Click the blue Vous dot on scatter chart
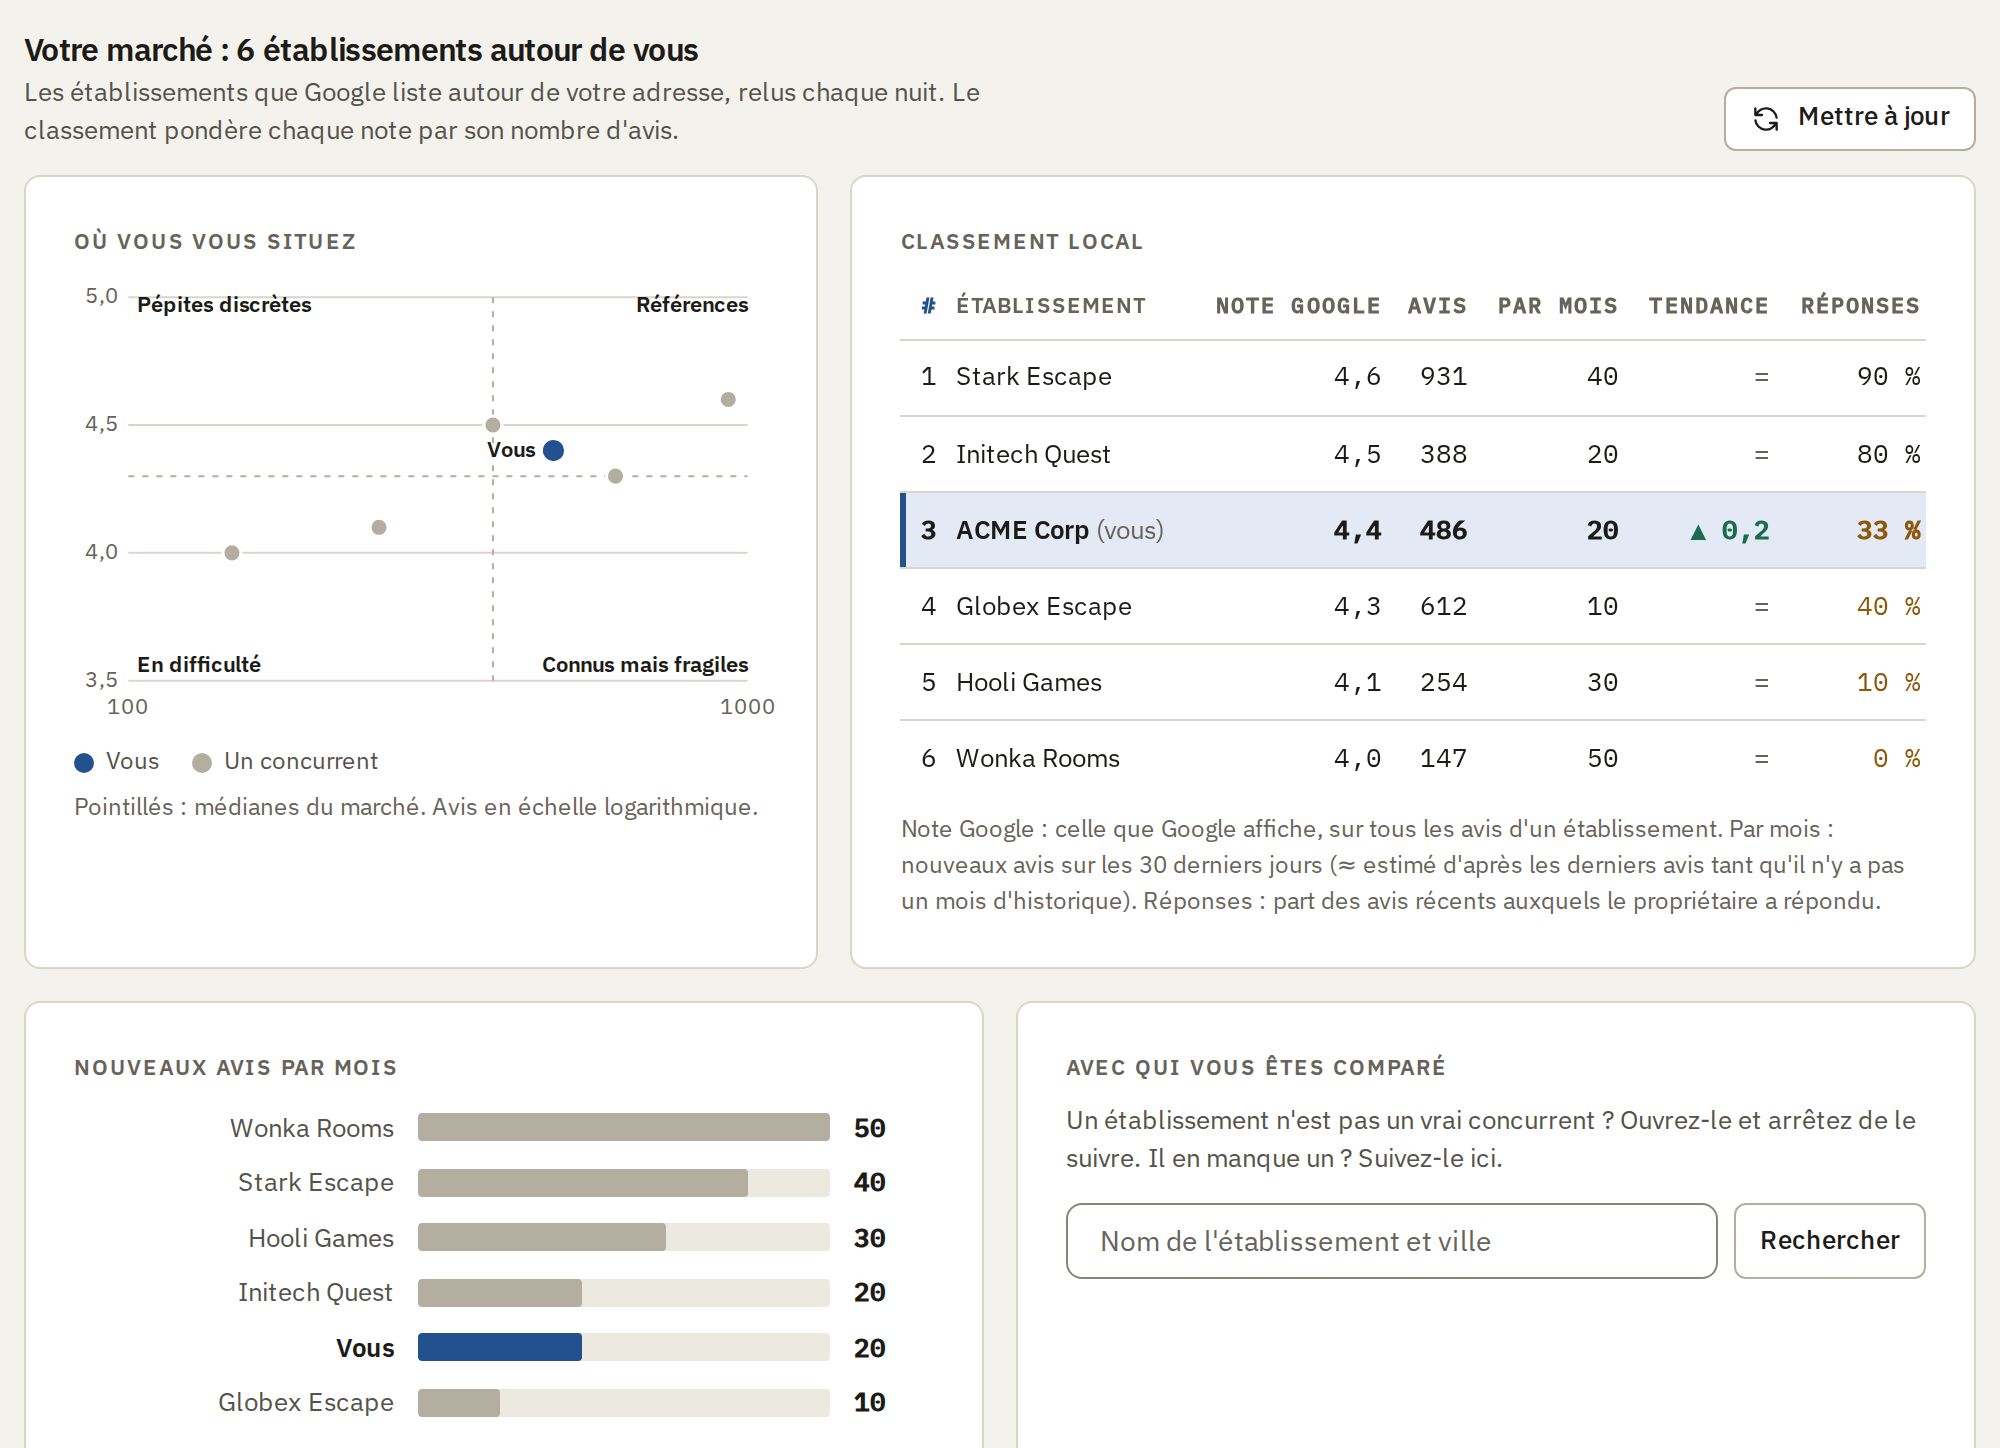The height and width of the screenshot is (1448, 2000). [x=553, y=450]
